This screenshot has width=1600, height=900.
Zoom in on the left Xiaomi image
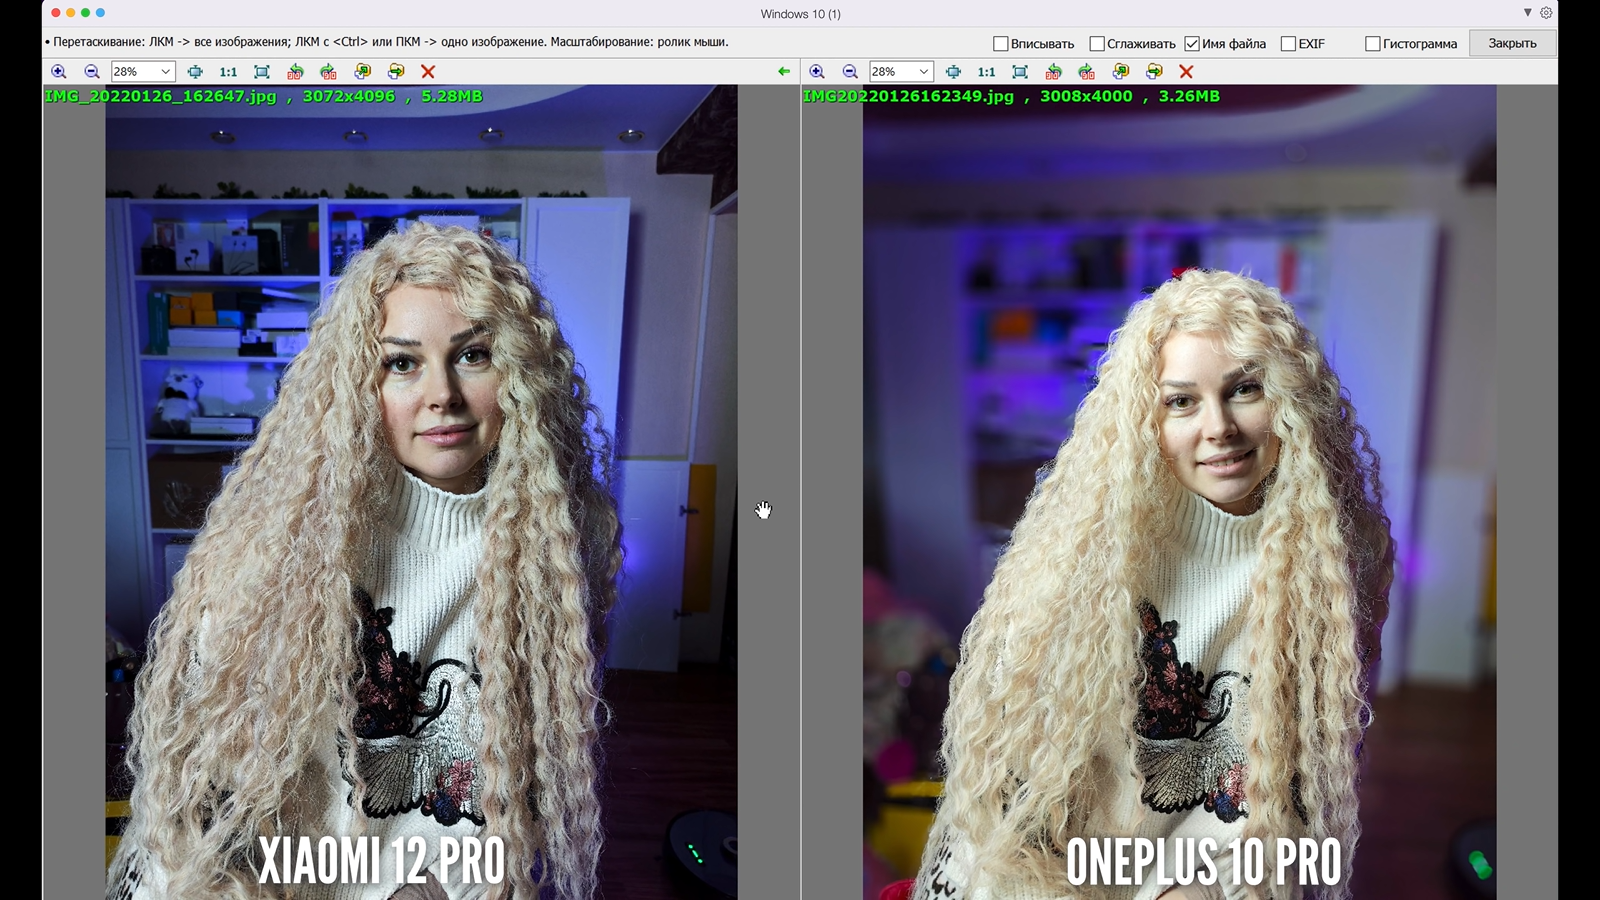(x=59, y=72)
